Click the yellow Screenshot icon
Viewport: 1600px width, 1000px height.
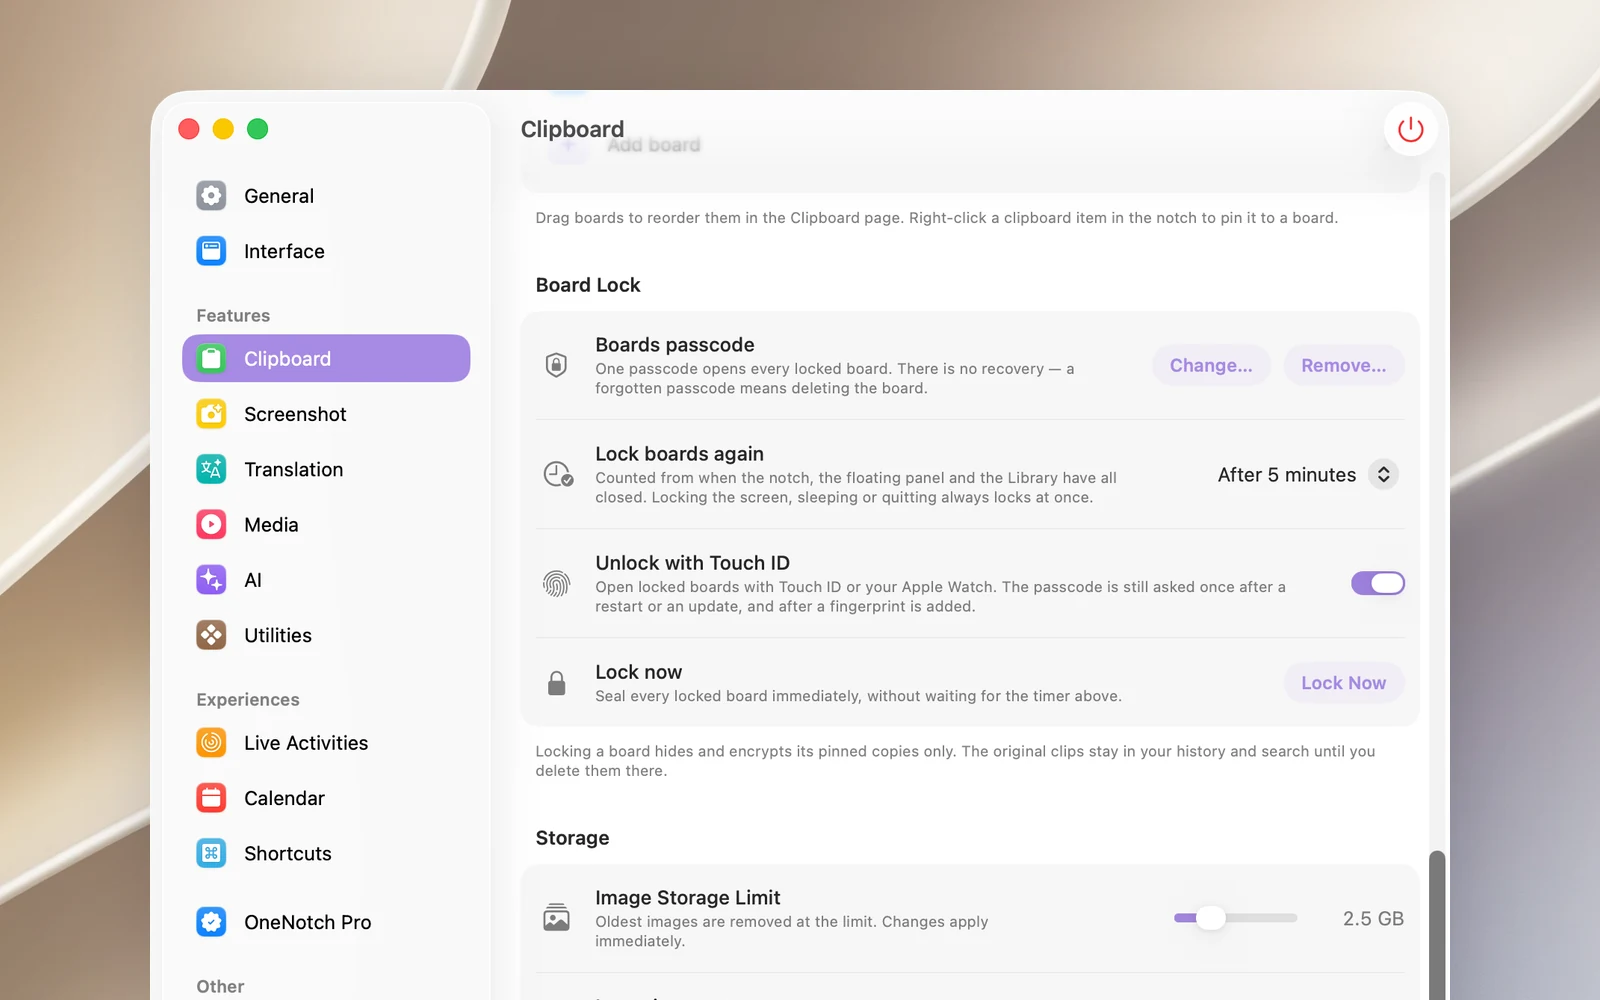tap(211, 413)
